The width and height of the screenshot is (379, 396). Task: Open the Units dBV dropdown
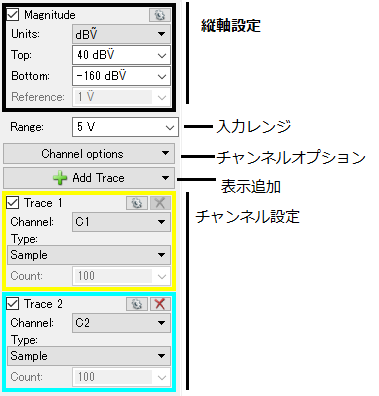click(121, 34)
